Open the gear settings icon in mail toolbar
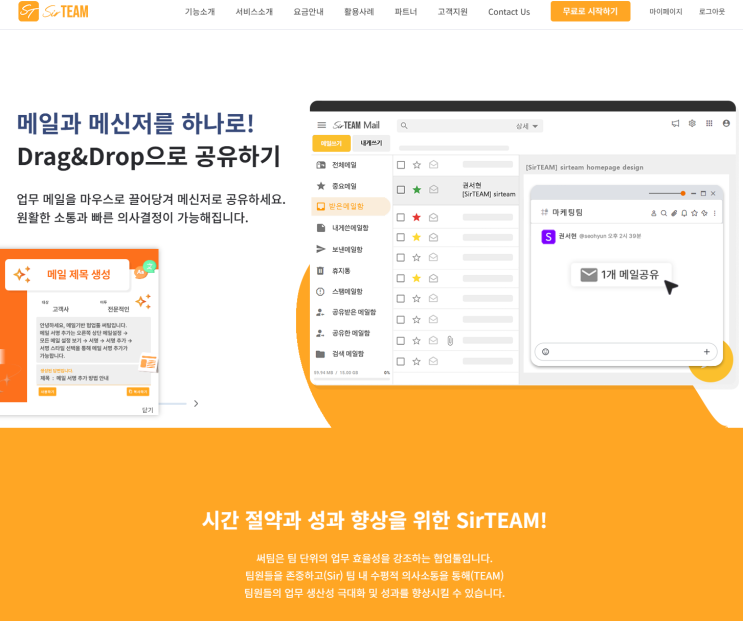Image resolution: width=743 pixels, height=621 pixels. pyautogui.click(x=692, y=123)
